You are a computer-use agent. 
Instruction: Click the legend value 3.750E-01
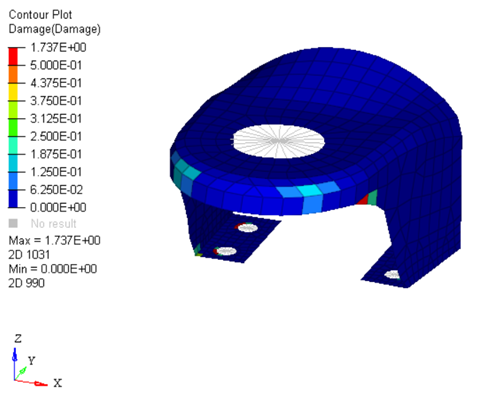pos(56,101)
